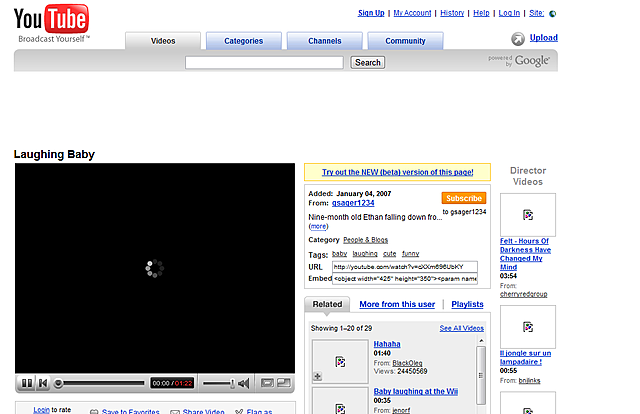Click the Upload link

[x=544, y=38]
